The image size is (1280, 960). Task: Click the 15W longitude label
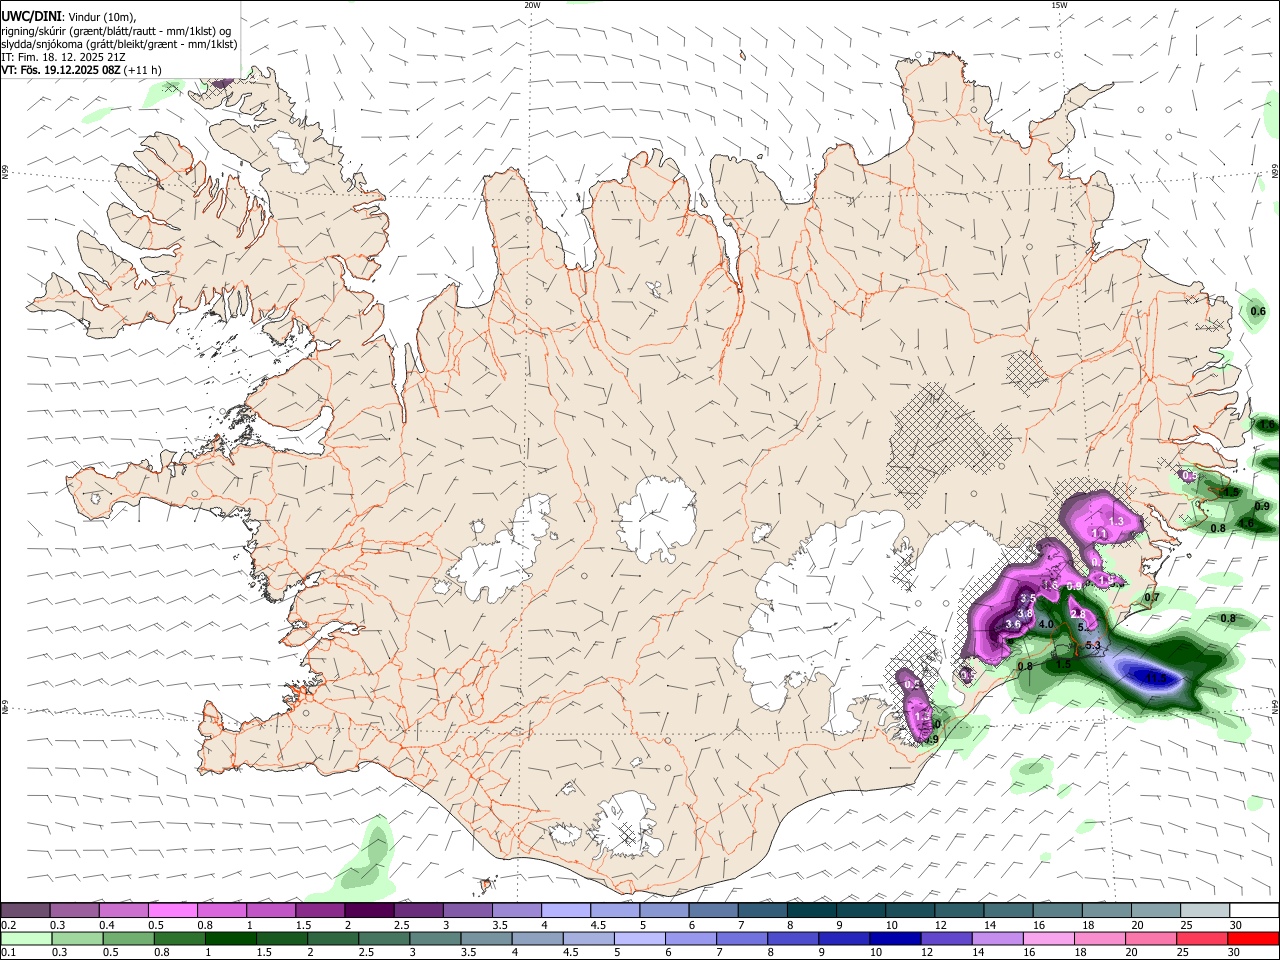[x=1059, y=5]
